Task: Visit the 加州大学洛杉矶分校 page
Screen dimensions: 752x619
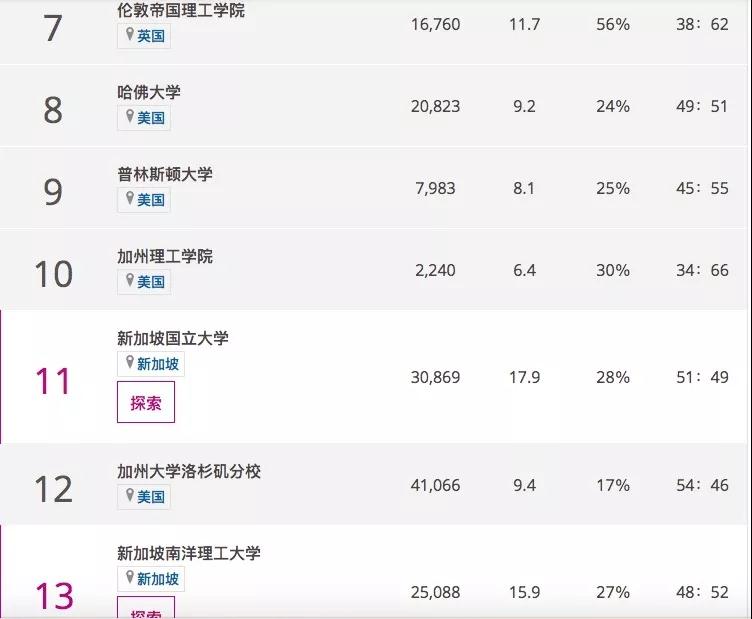Action: click(189, 470)
